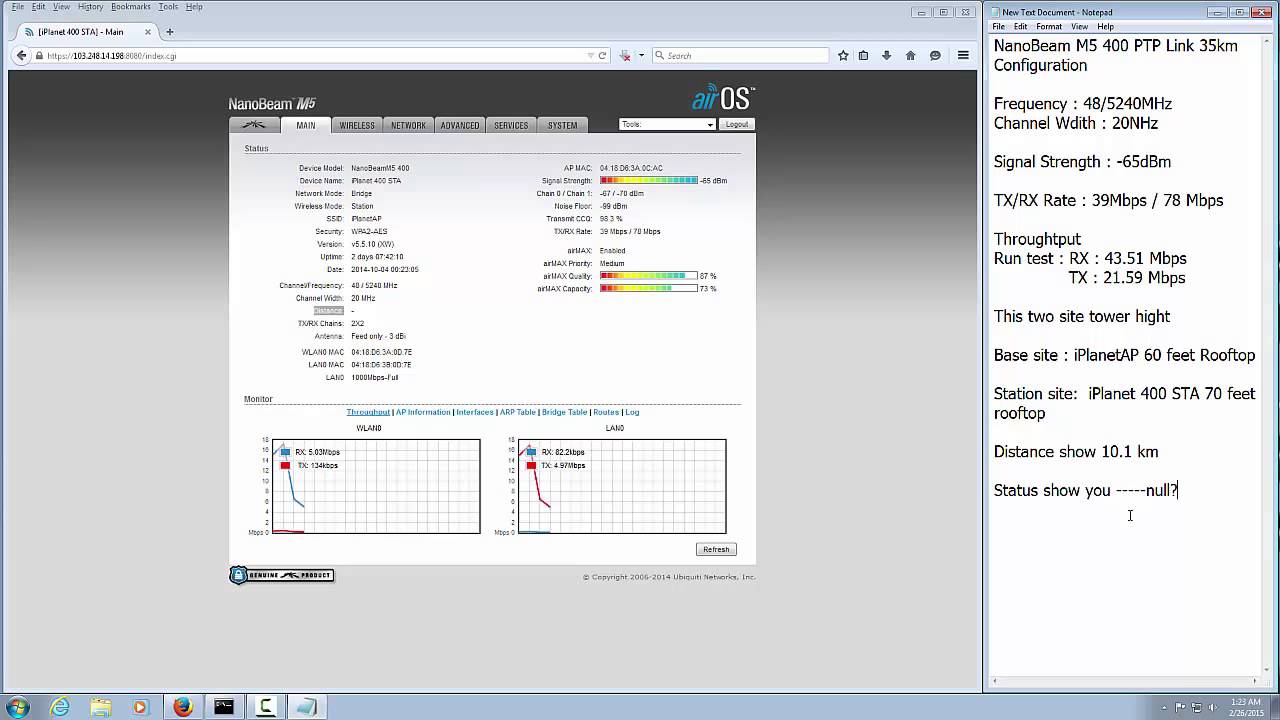Open the SERVICES tab
The height and width of the screenshot is (720, 1280).
(x=511, y=125)
